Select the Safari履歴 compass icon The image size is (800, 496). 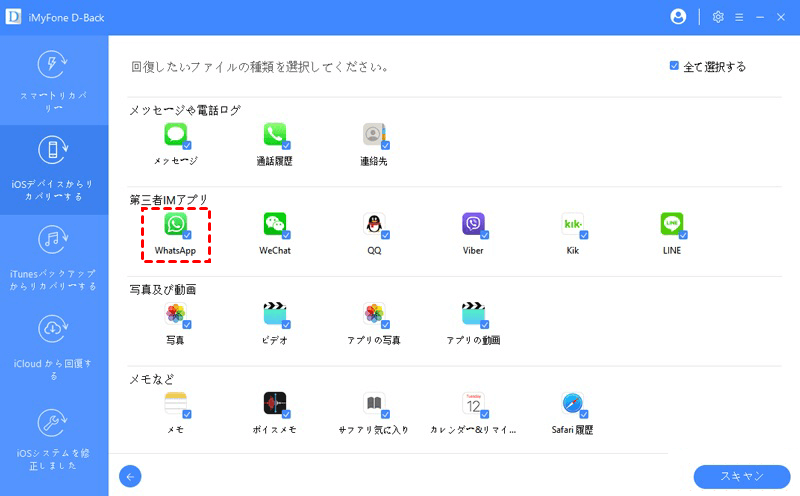[572, 403]
